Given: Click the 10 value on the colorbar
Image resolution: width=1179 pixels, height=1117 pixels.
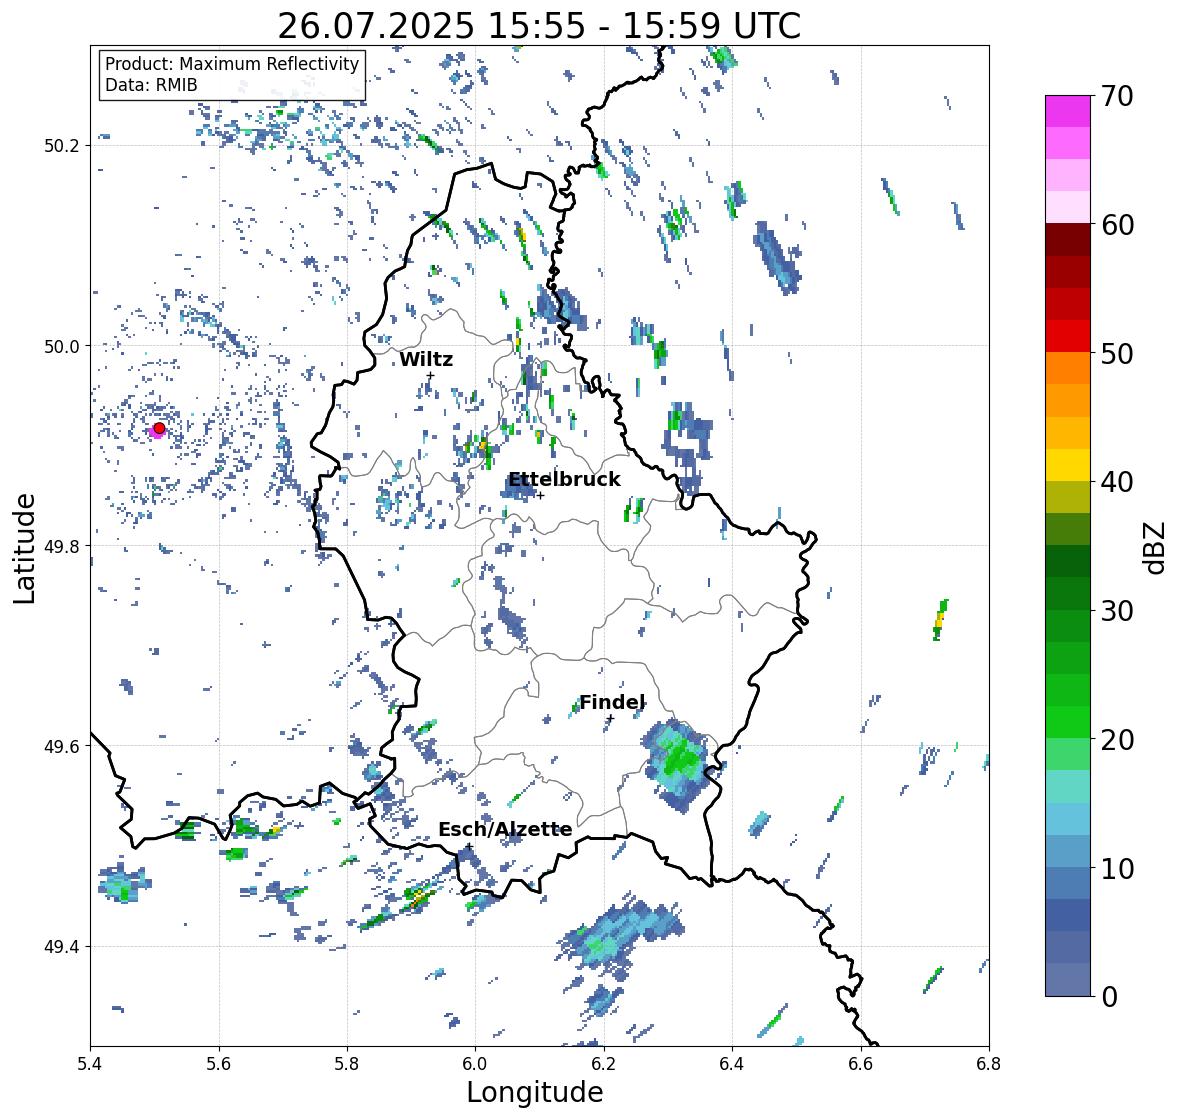Looking at the screenshot, I should point(1116,868).
